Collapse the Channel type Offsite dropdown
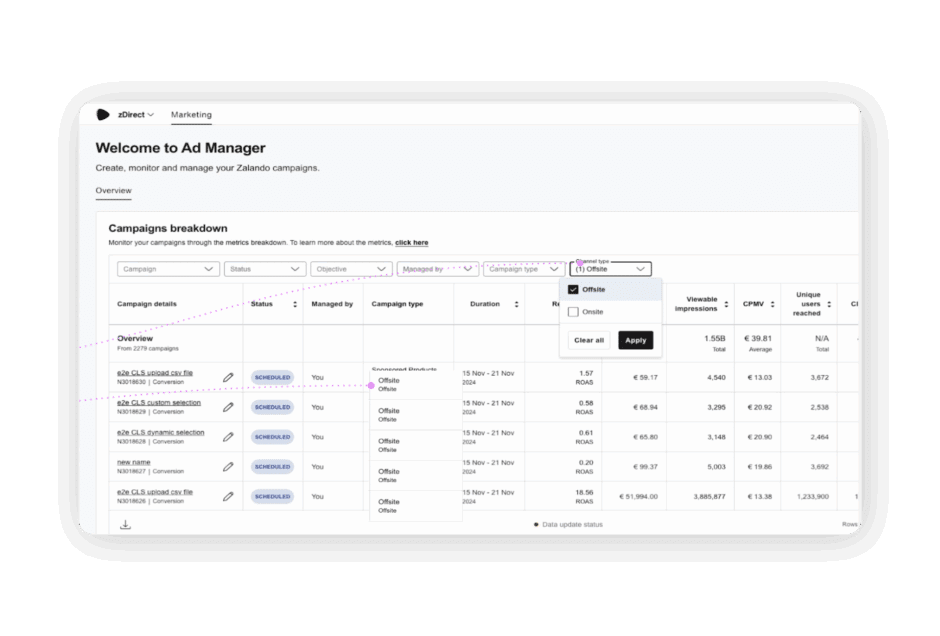 (610, 269)
